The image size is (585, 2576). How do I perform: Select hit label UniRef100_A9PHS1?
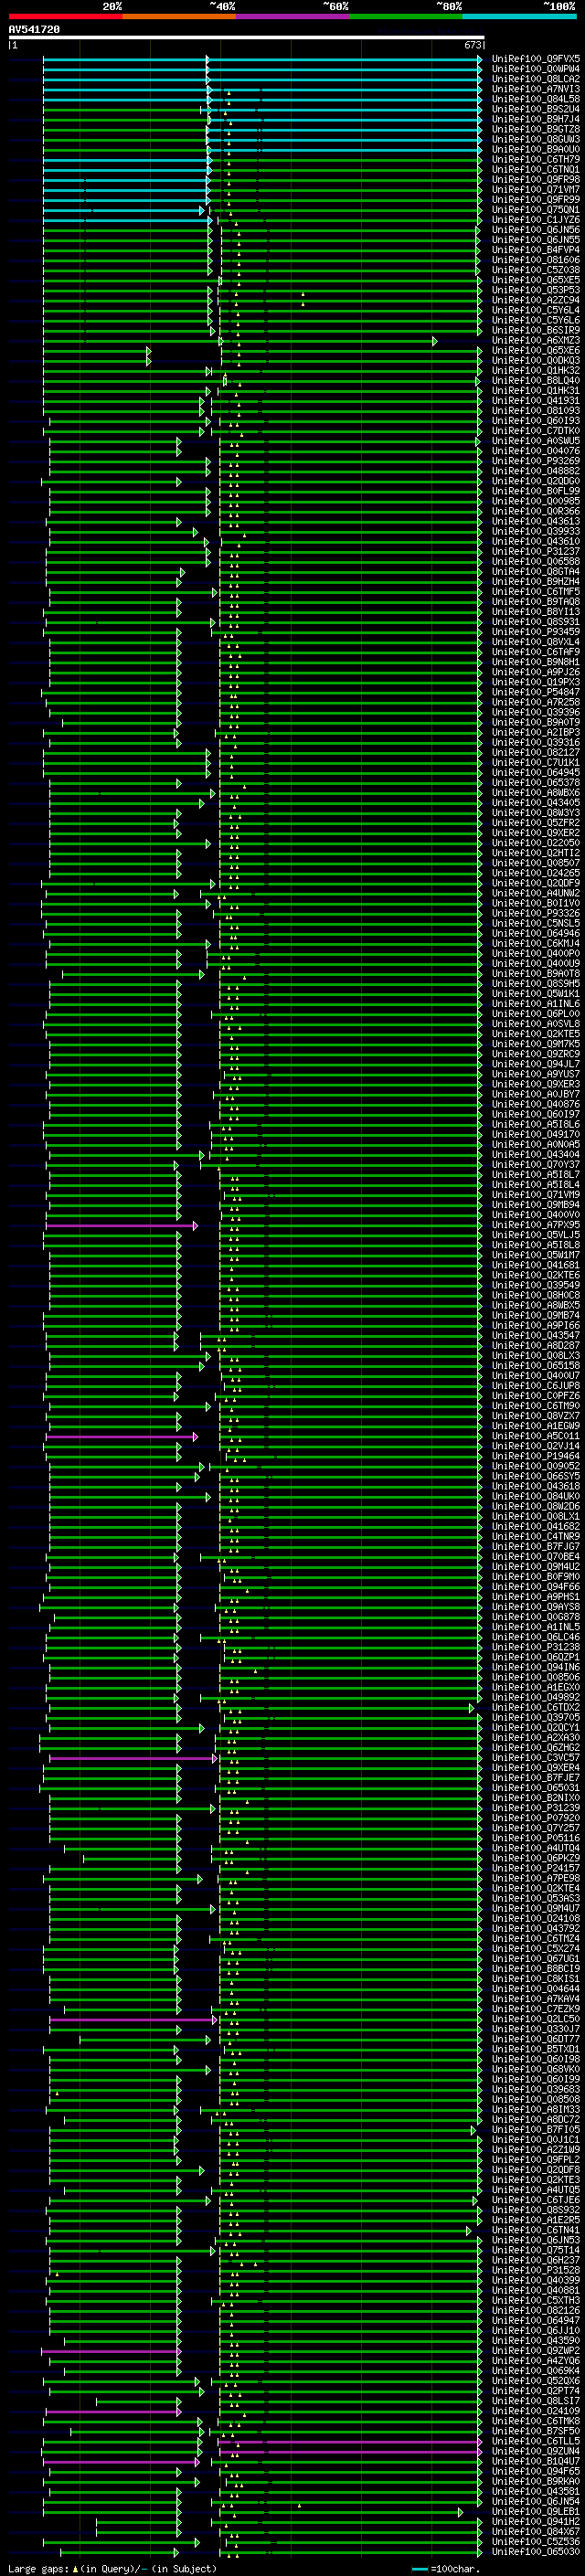pos(536,1597)
